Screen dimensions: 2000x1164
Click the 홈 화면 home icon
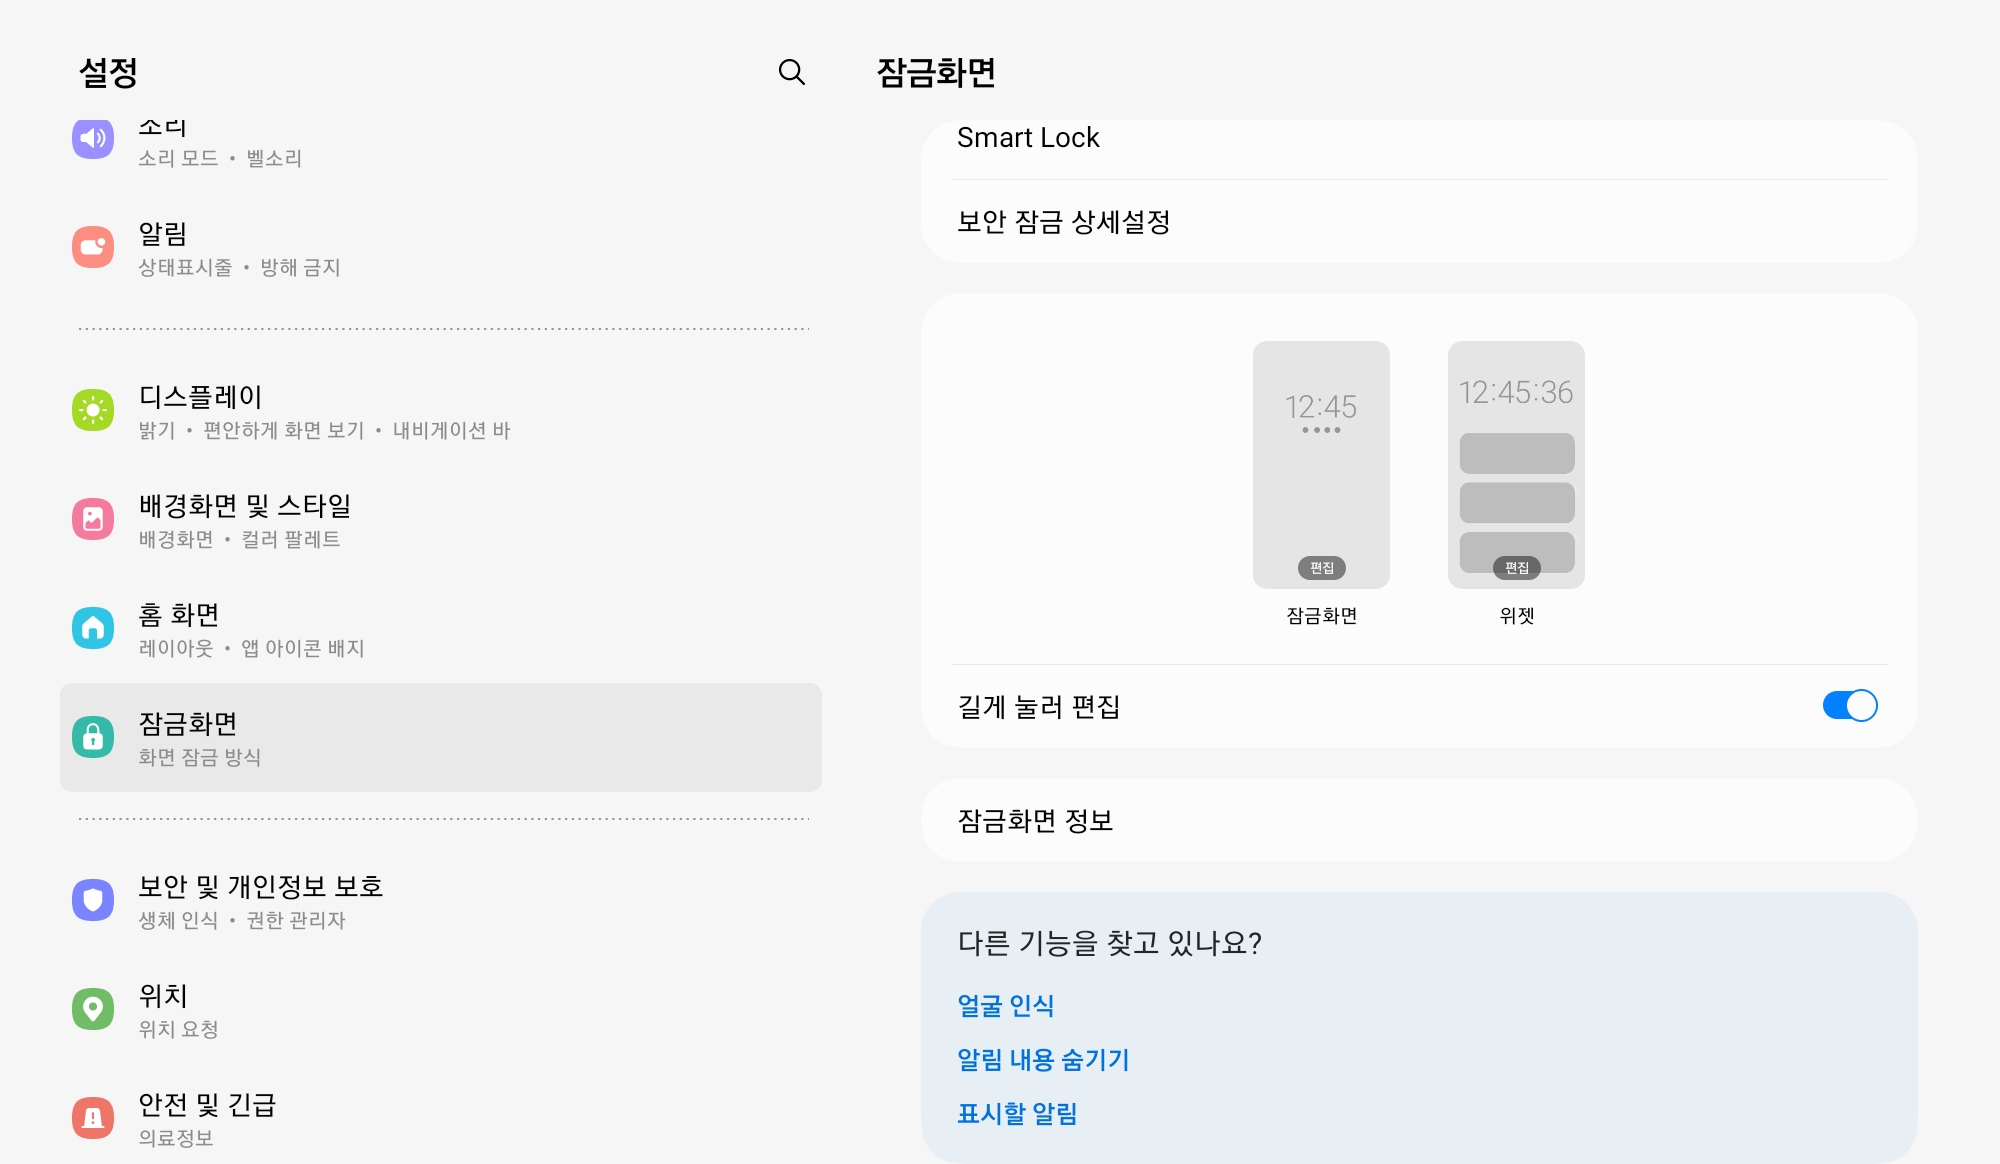pyautogui.click(x=93, y=628)
